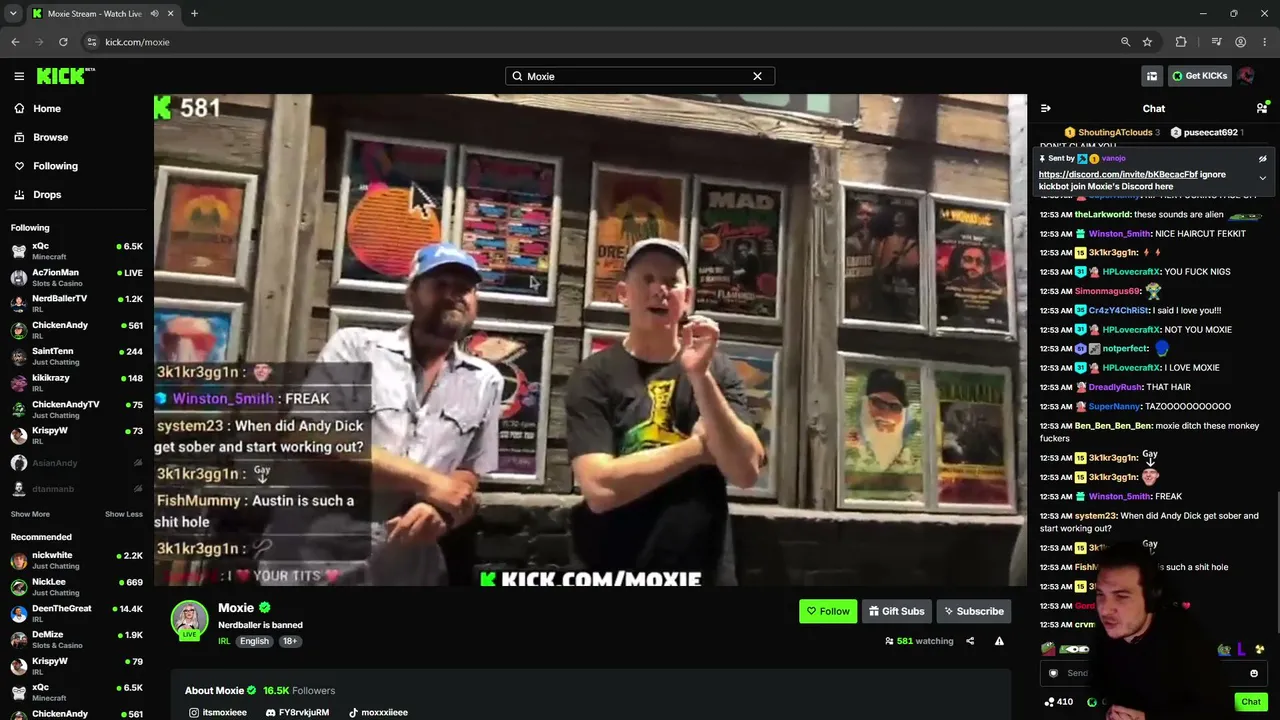
Task: Mute the Moxie Stream tab audio icon
Action: (154, 13)
